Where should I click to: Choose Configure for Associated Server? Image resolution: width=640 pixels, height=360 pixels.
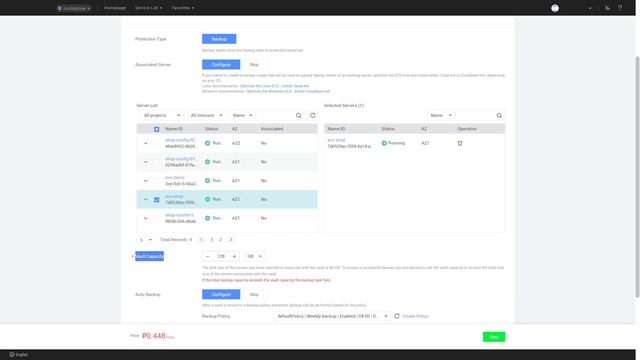coord(221,64)
